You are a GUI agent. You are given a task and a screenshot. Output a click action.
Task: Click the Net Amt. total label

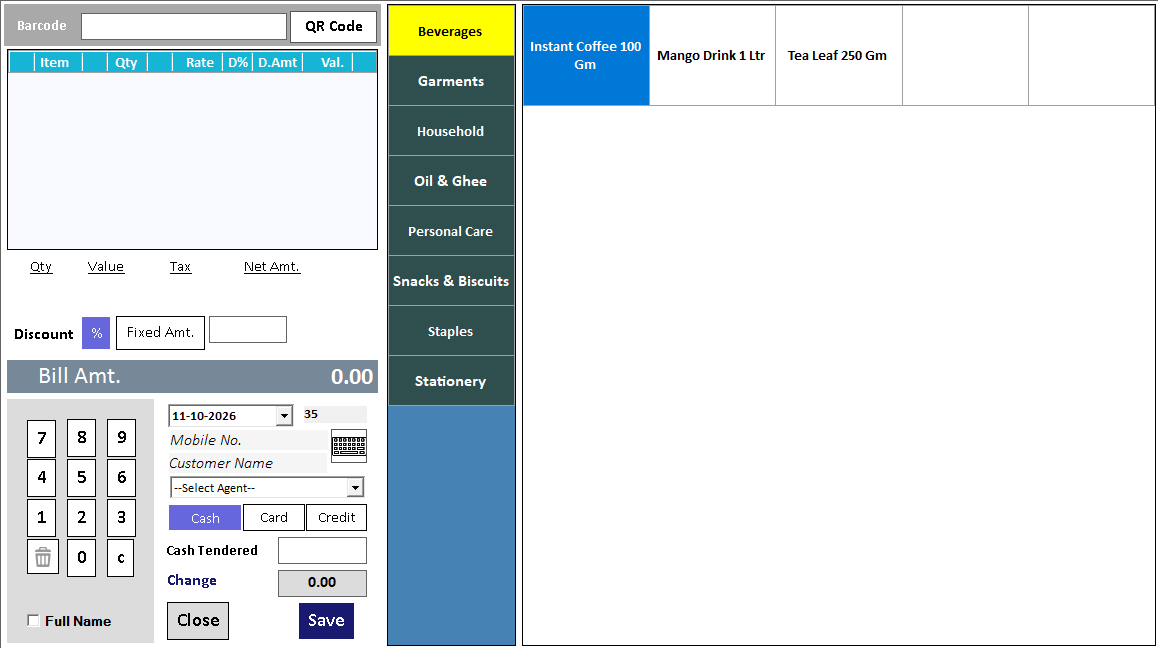pos(272,267)
